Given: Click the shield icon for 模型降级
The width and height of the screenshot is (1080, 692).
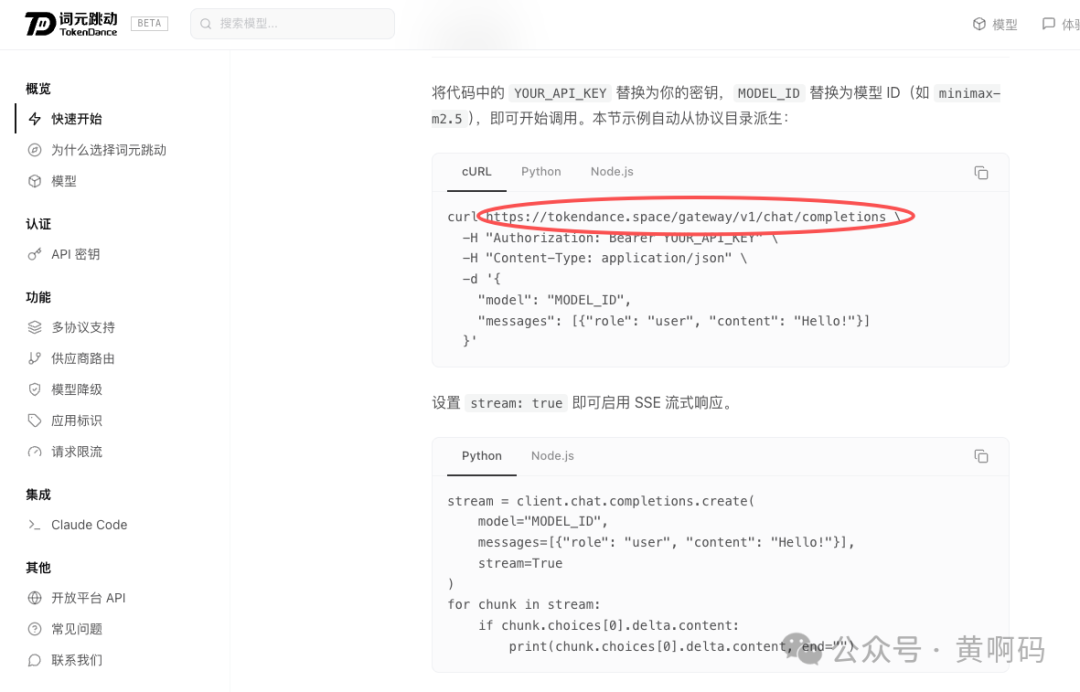Looking at the screenshot, I should 34,390.
